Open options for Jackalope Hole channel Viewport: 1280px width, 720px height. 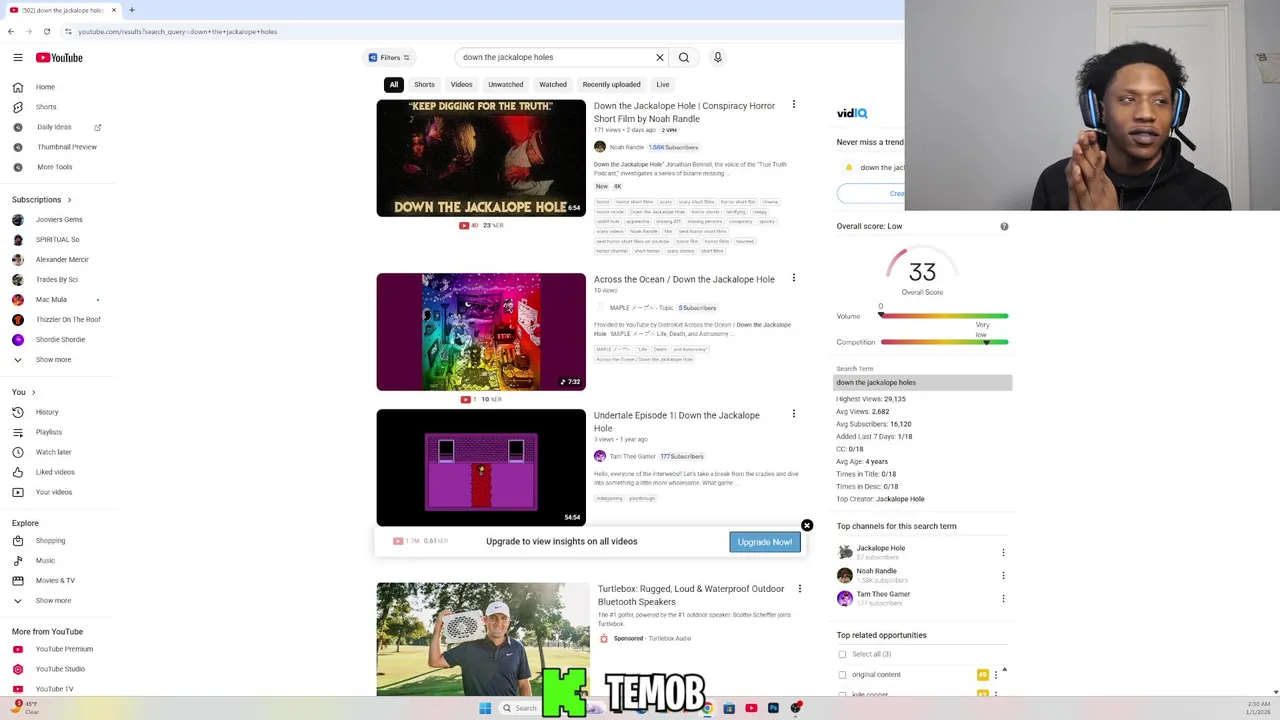(x=1003, y=552)
